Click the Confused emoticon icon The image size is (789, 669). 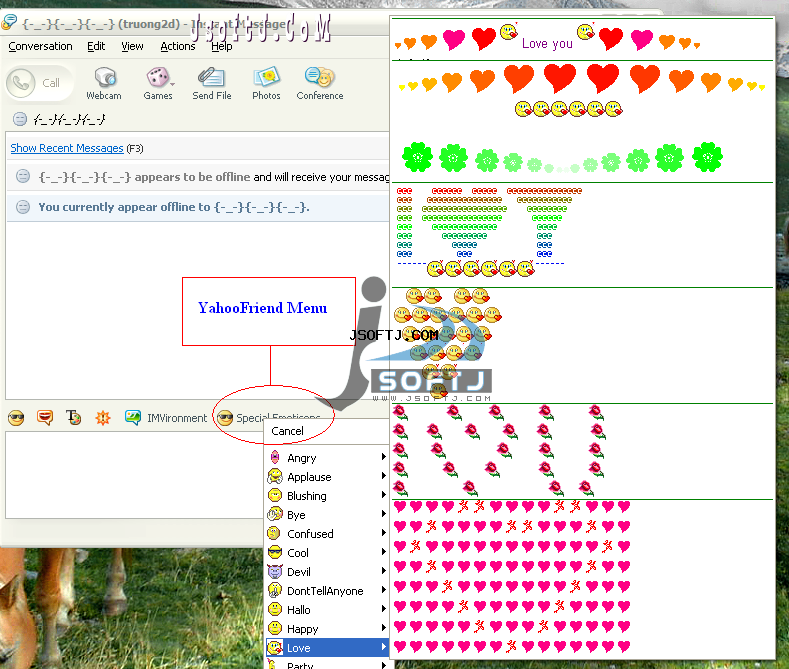coord(274,533)
